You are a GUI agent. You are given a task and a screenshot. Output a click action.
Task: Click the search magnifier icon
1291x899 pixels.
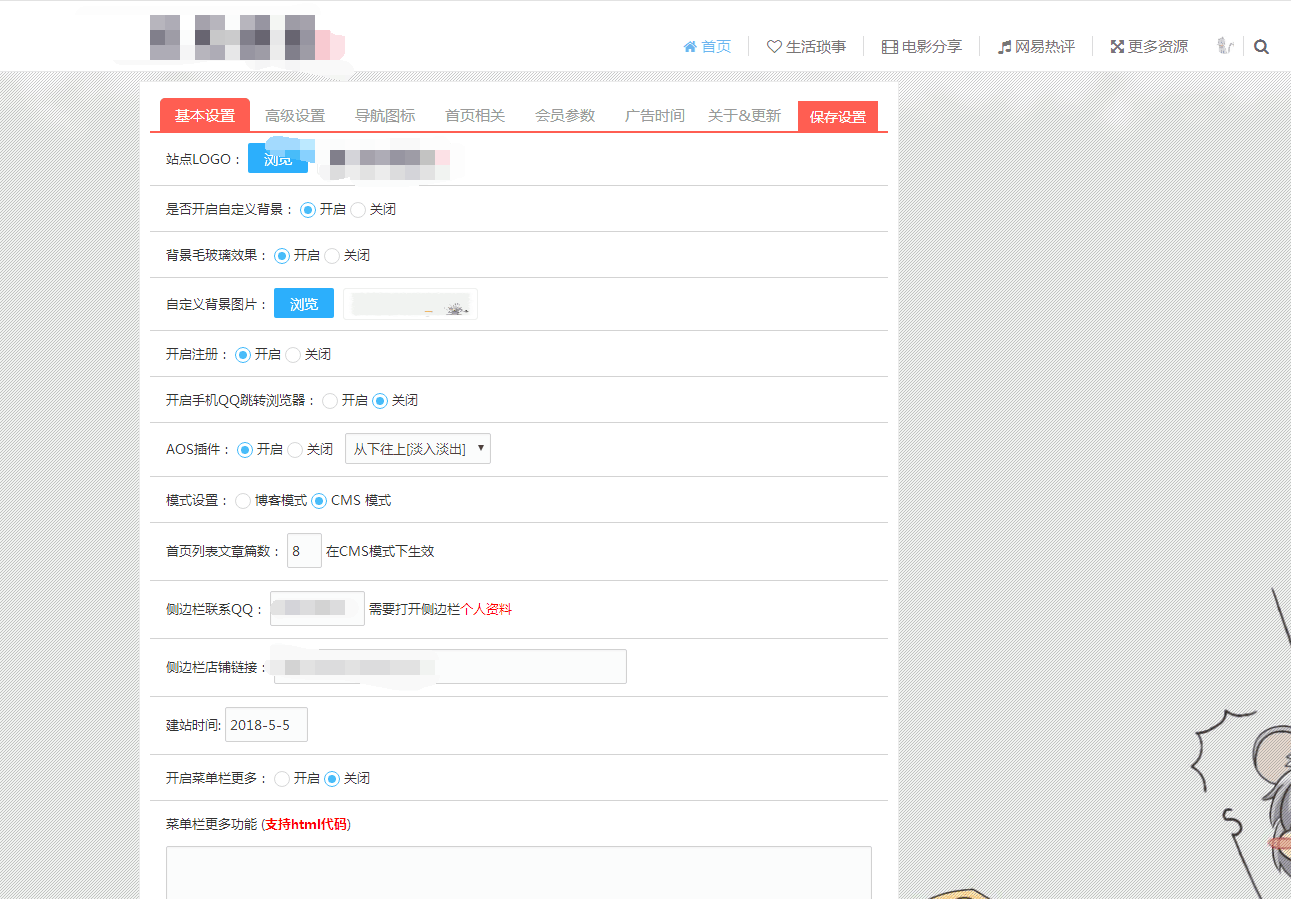[x=1261, y=46]
